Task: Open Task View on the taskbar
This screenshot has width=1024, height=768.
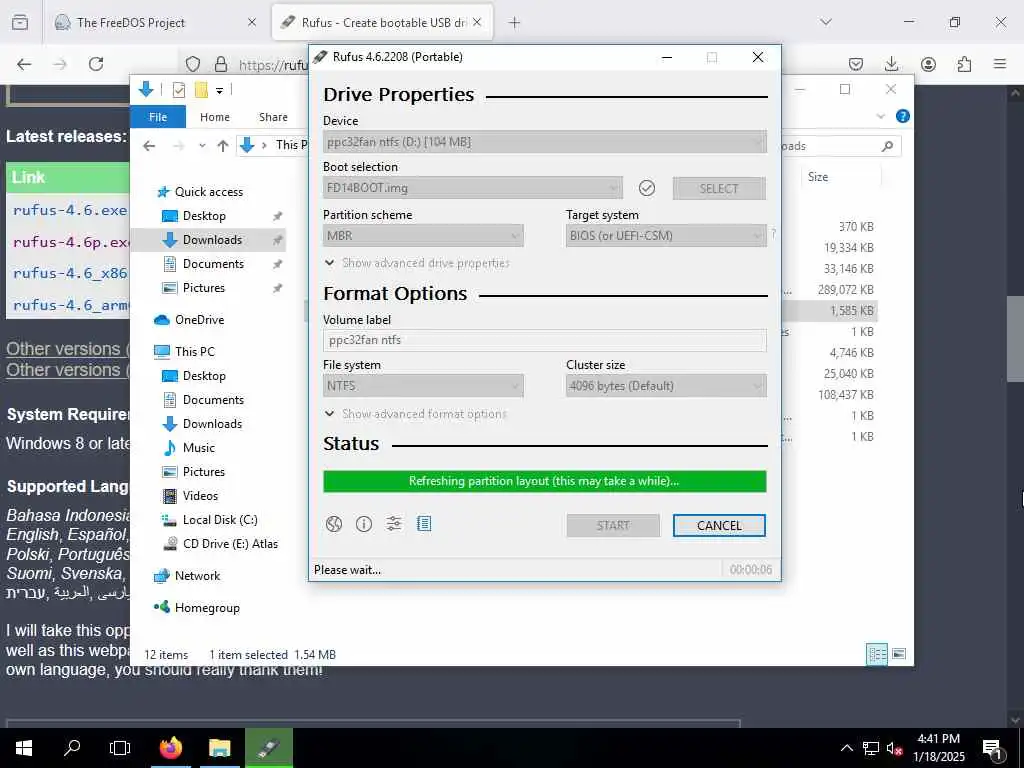Action: [x=120, y=748]
